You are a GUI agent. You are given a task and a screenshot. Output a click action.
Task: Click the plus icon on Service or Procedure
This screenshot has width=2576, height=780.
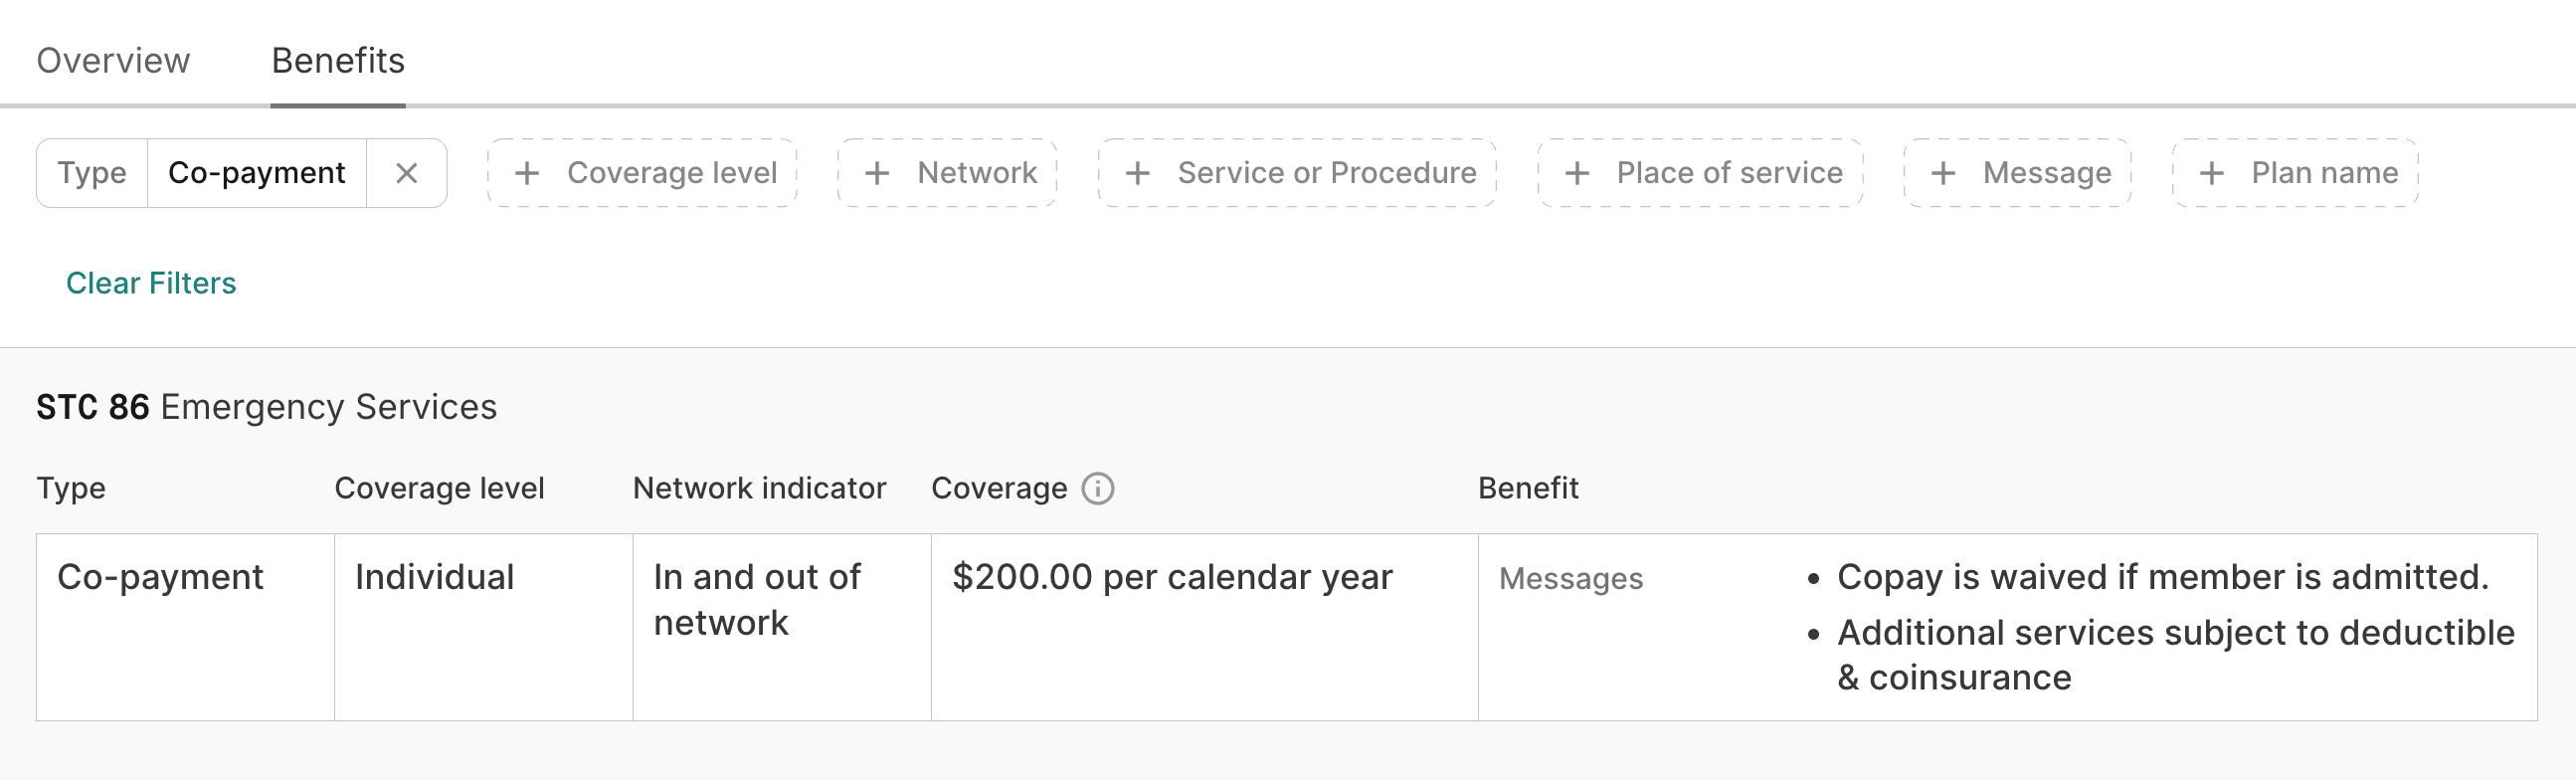click(1138, 172)
